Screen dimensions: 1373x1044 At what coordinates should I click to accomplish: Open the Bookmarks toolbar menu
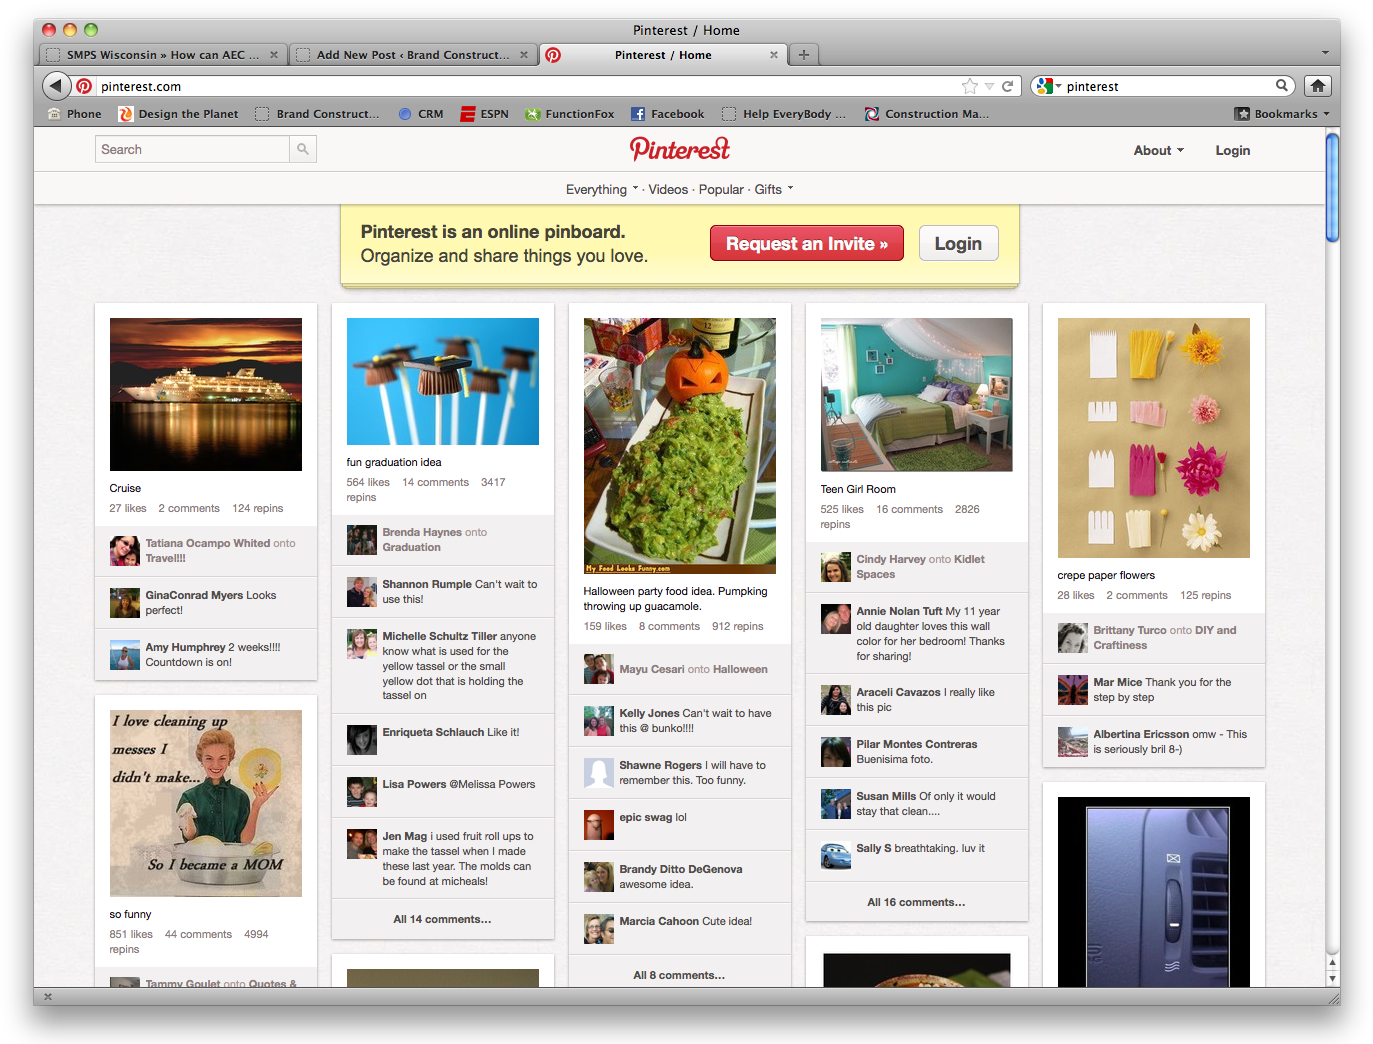1282,114
